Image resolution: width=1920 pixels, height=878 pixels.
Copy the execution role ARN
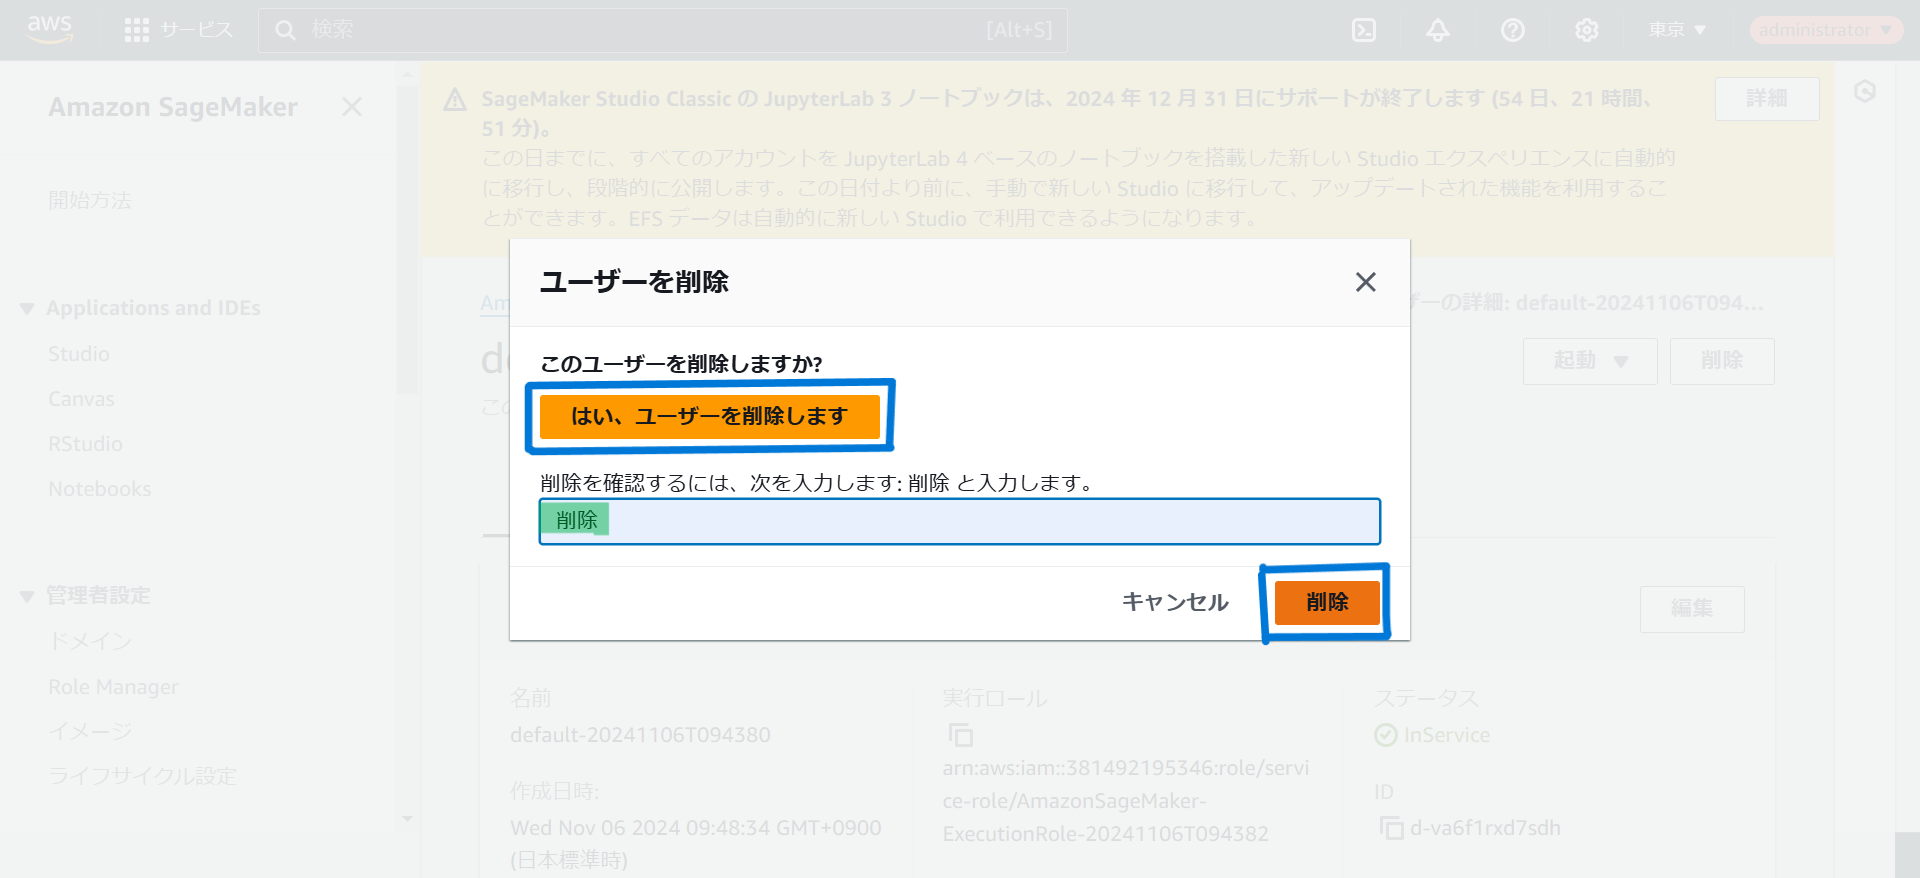[961, 736]
